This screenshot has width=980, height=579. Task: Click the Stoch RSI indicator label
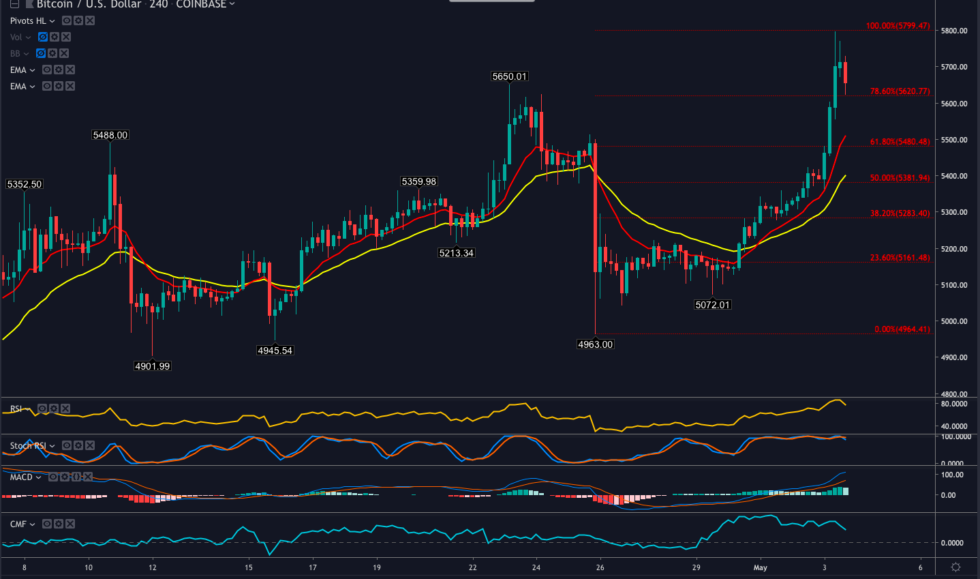tap(29, 446)
